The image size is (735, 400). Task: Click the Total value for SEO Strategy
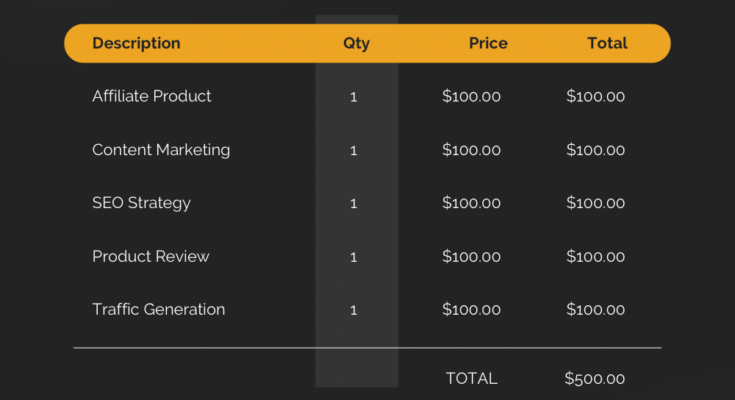pos(595,203)
